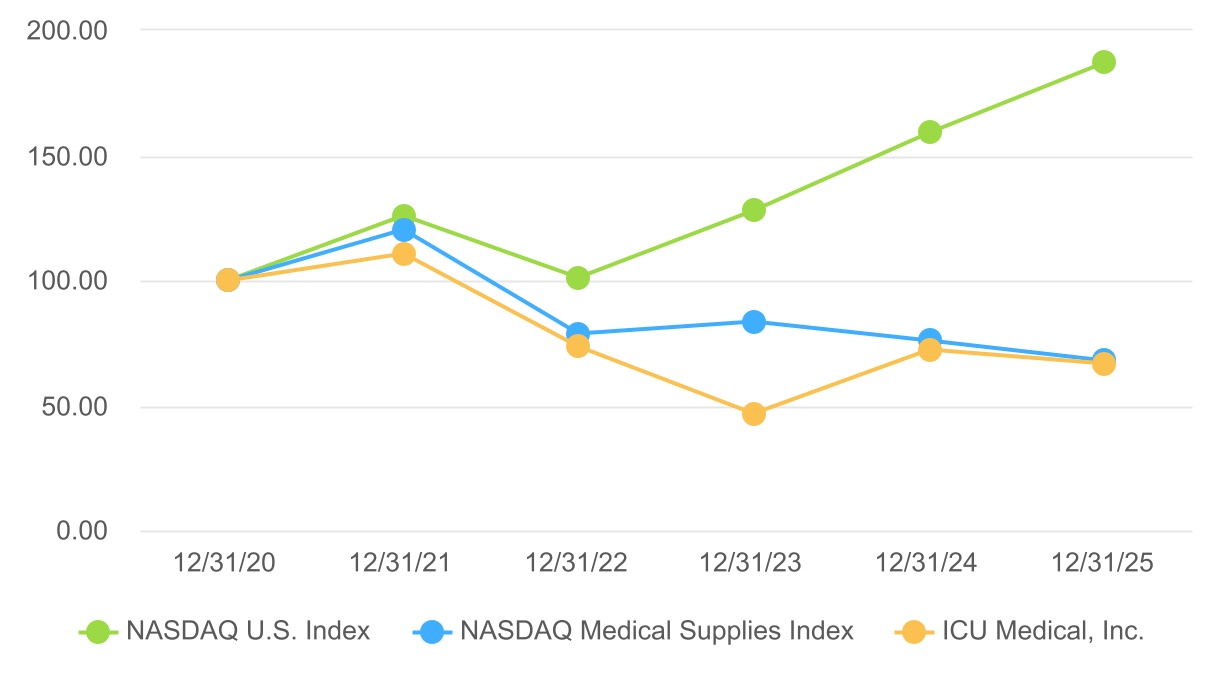Select green data point at 12/31/21

point(404,216)
